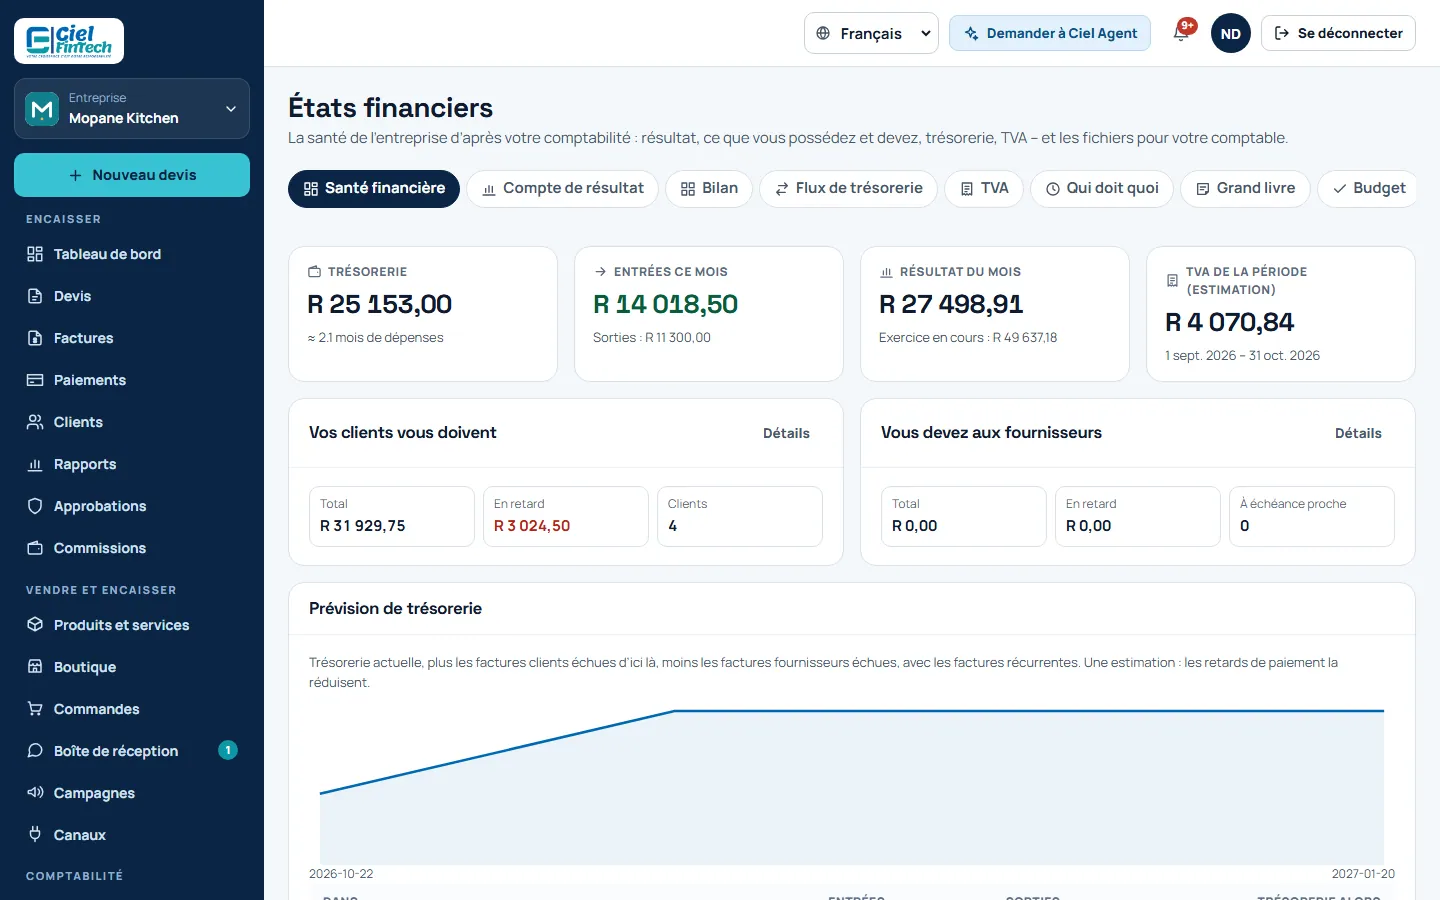
Task: Open Détails for Vous devez aux fournisseurs
Action: [1358, 433]
